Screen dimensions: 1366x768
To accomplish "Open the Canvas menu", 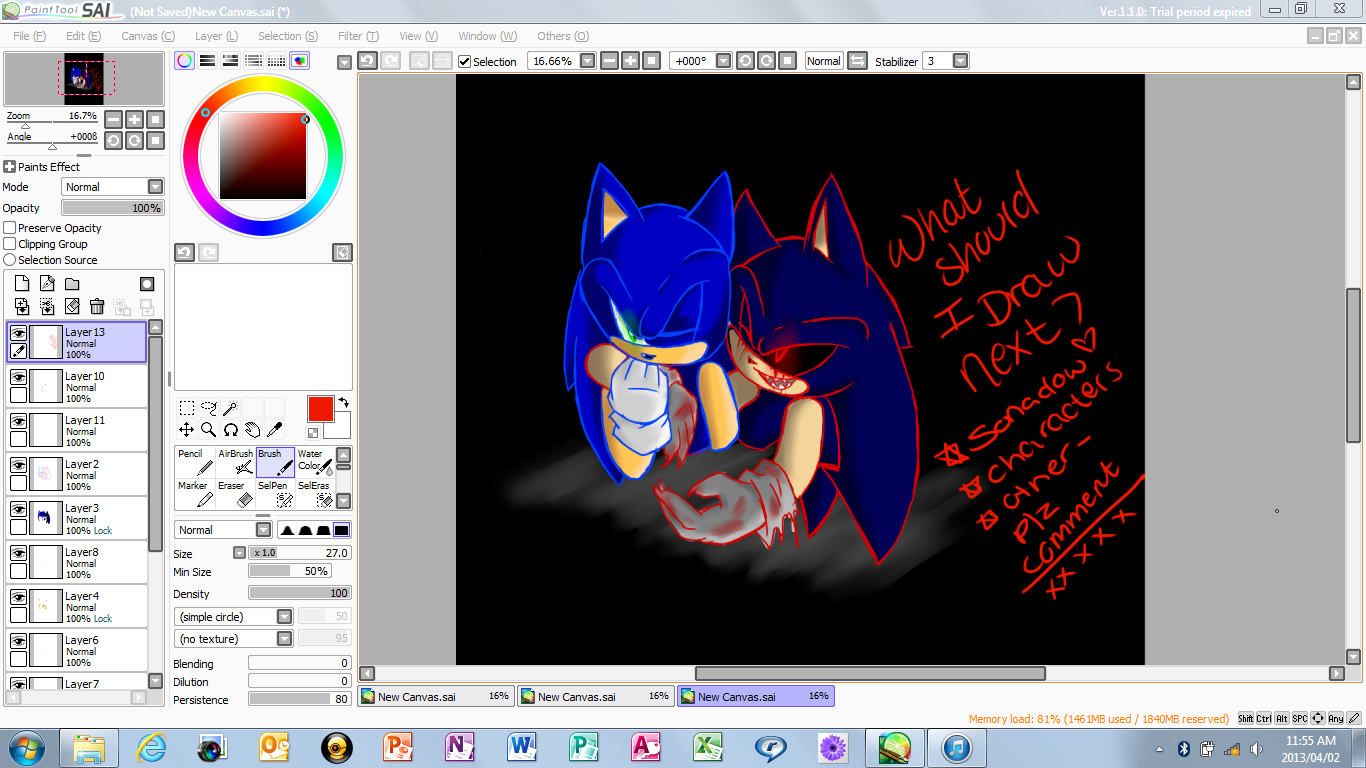I will point(147,36).
